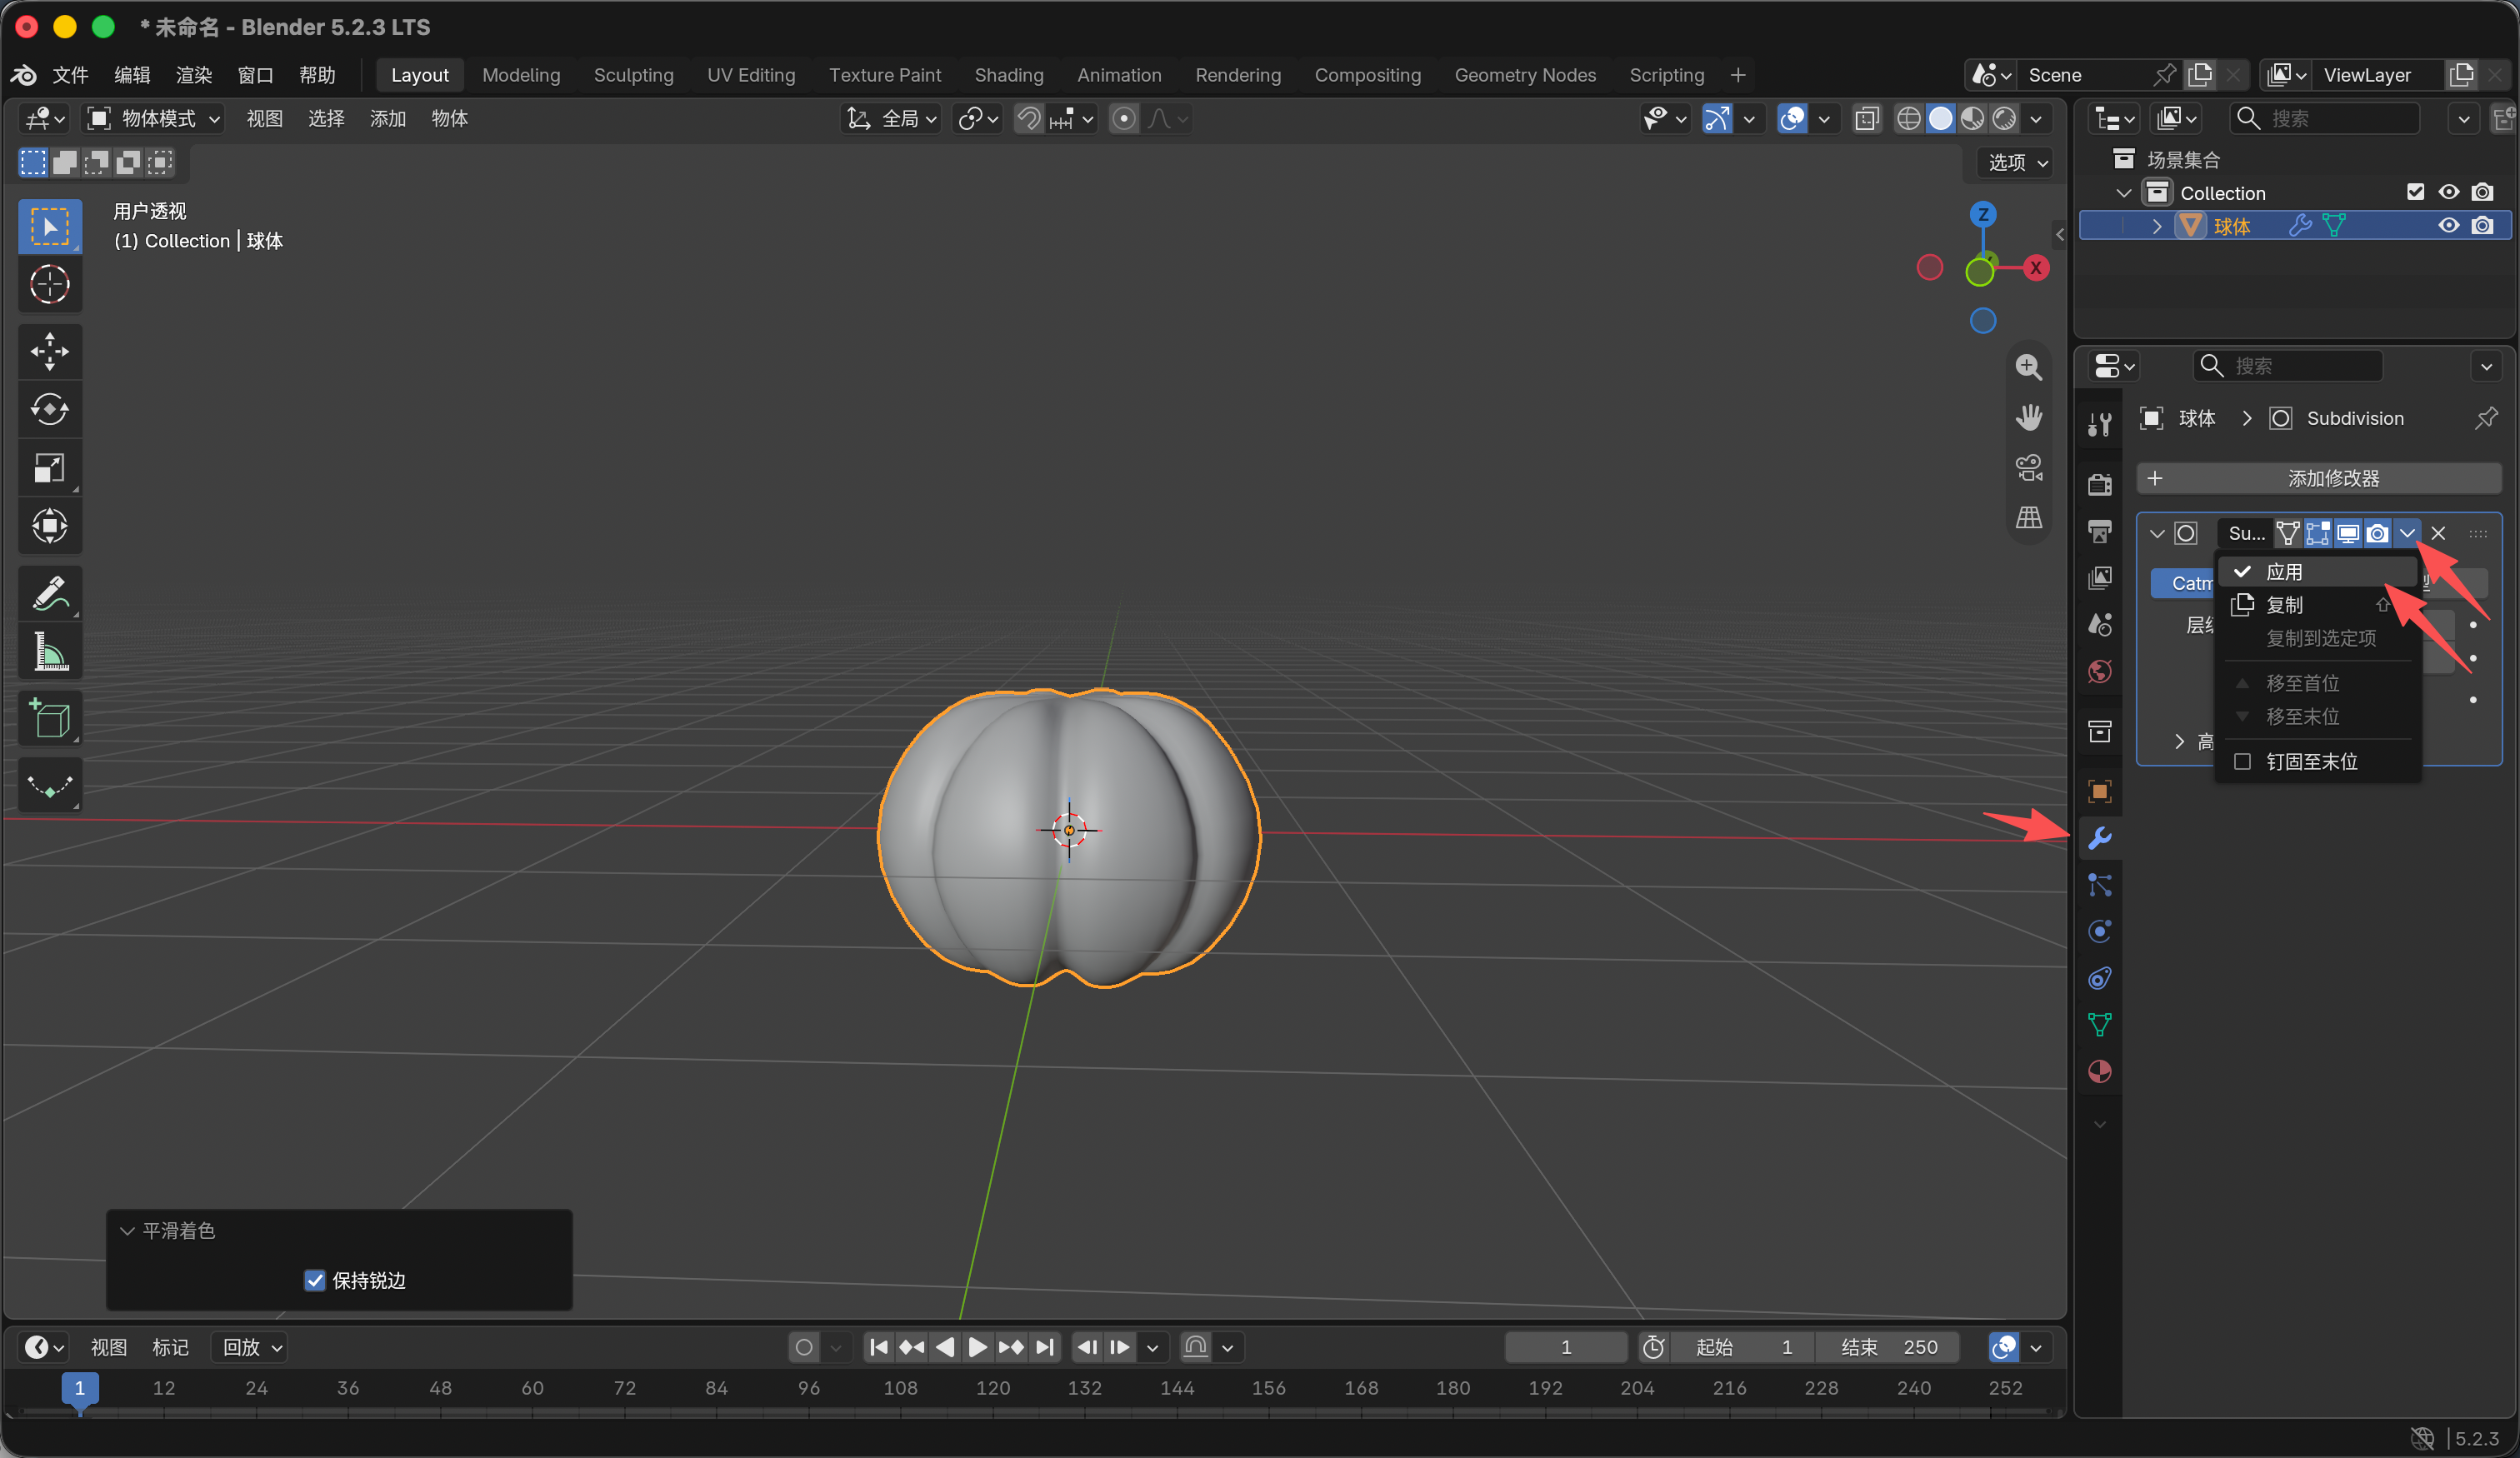Viewport: 2520px width, 1458px height.
Task: Select the Transform tool
Action: (x=49, y=526)
